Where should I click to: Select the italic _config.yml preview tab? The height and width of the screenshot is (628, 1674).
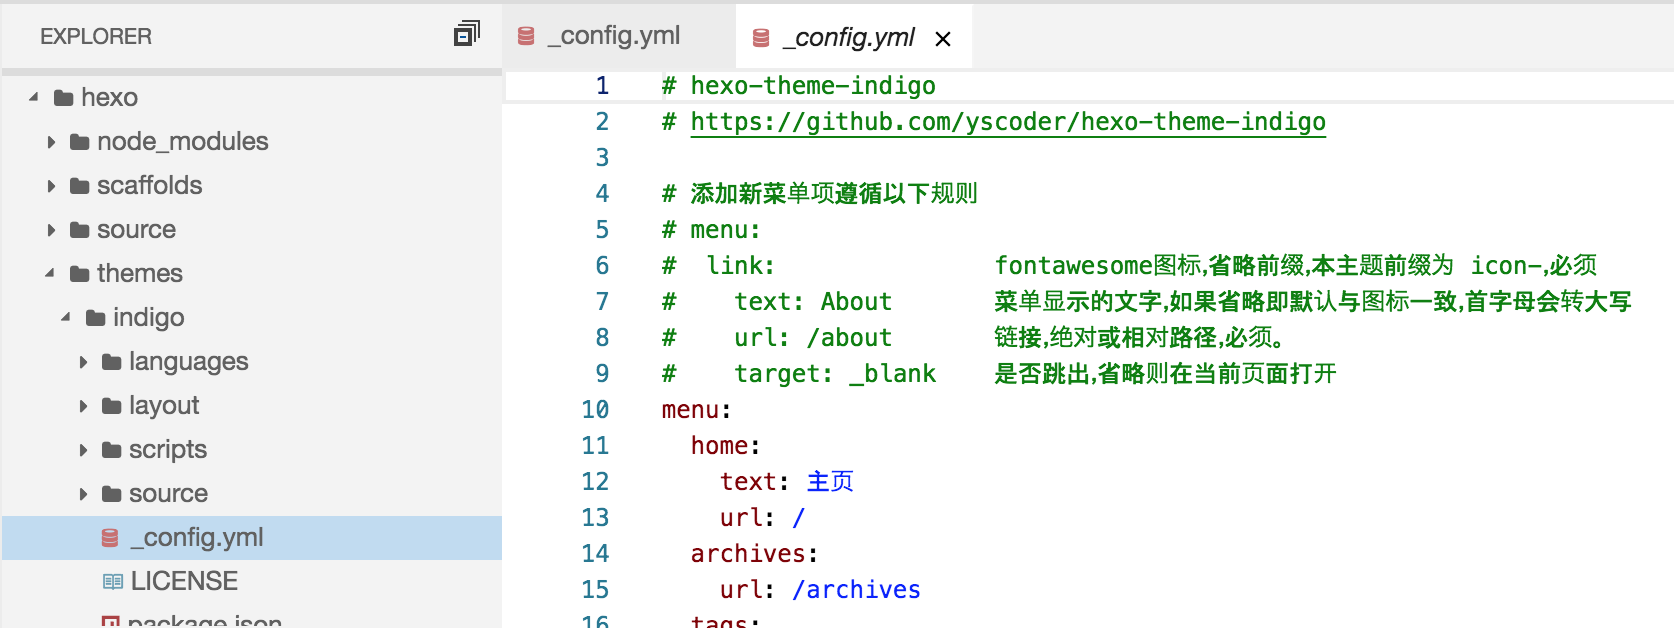pos(853,37)
